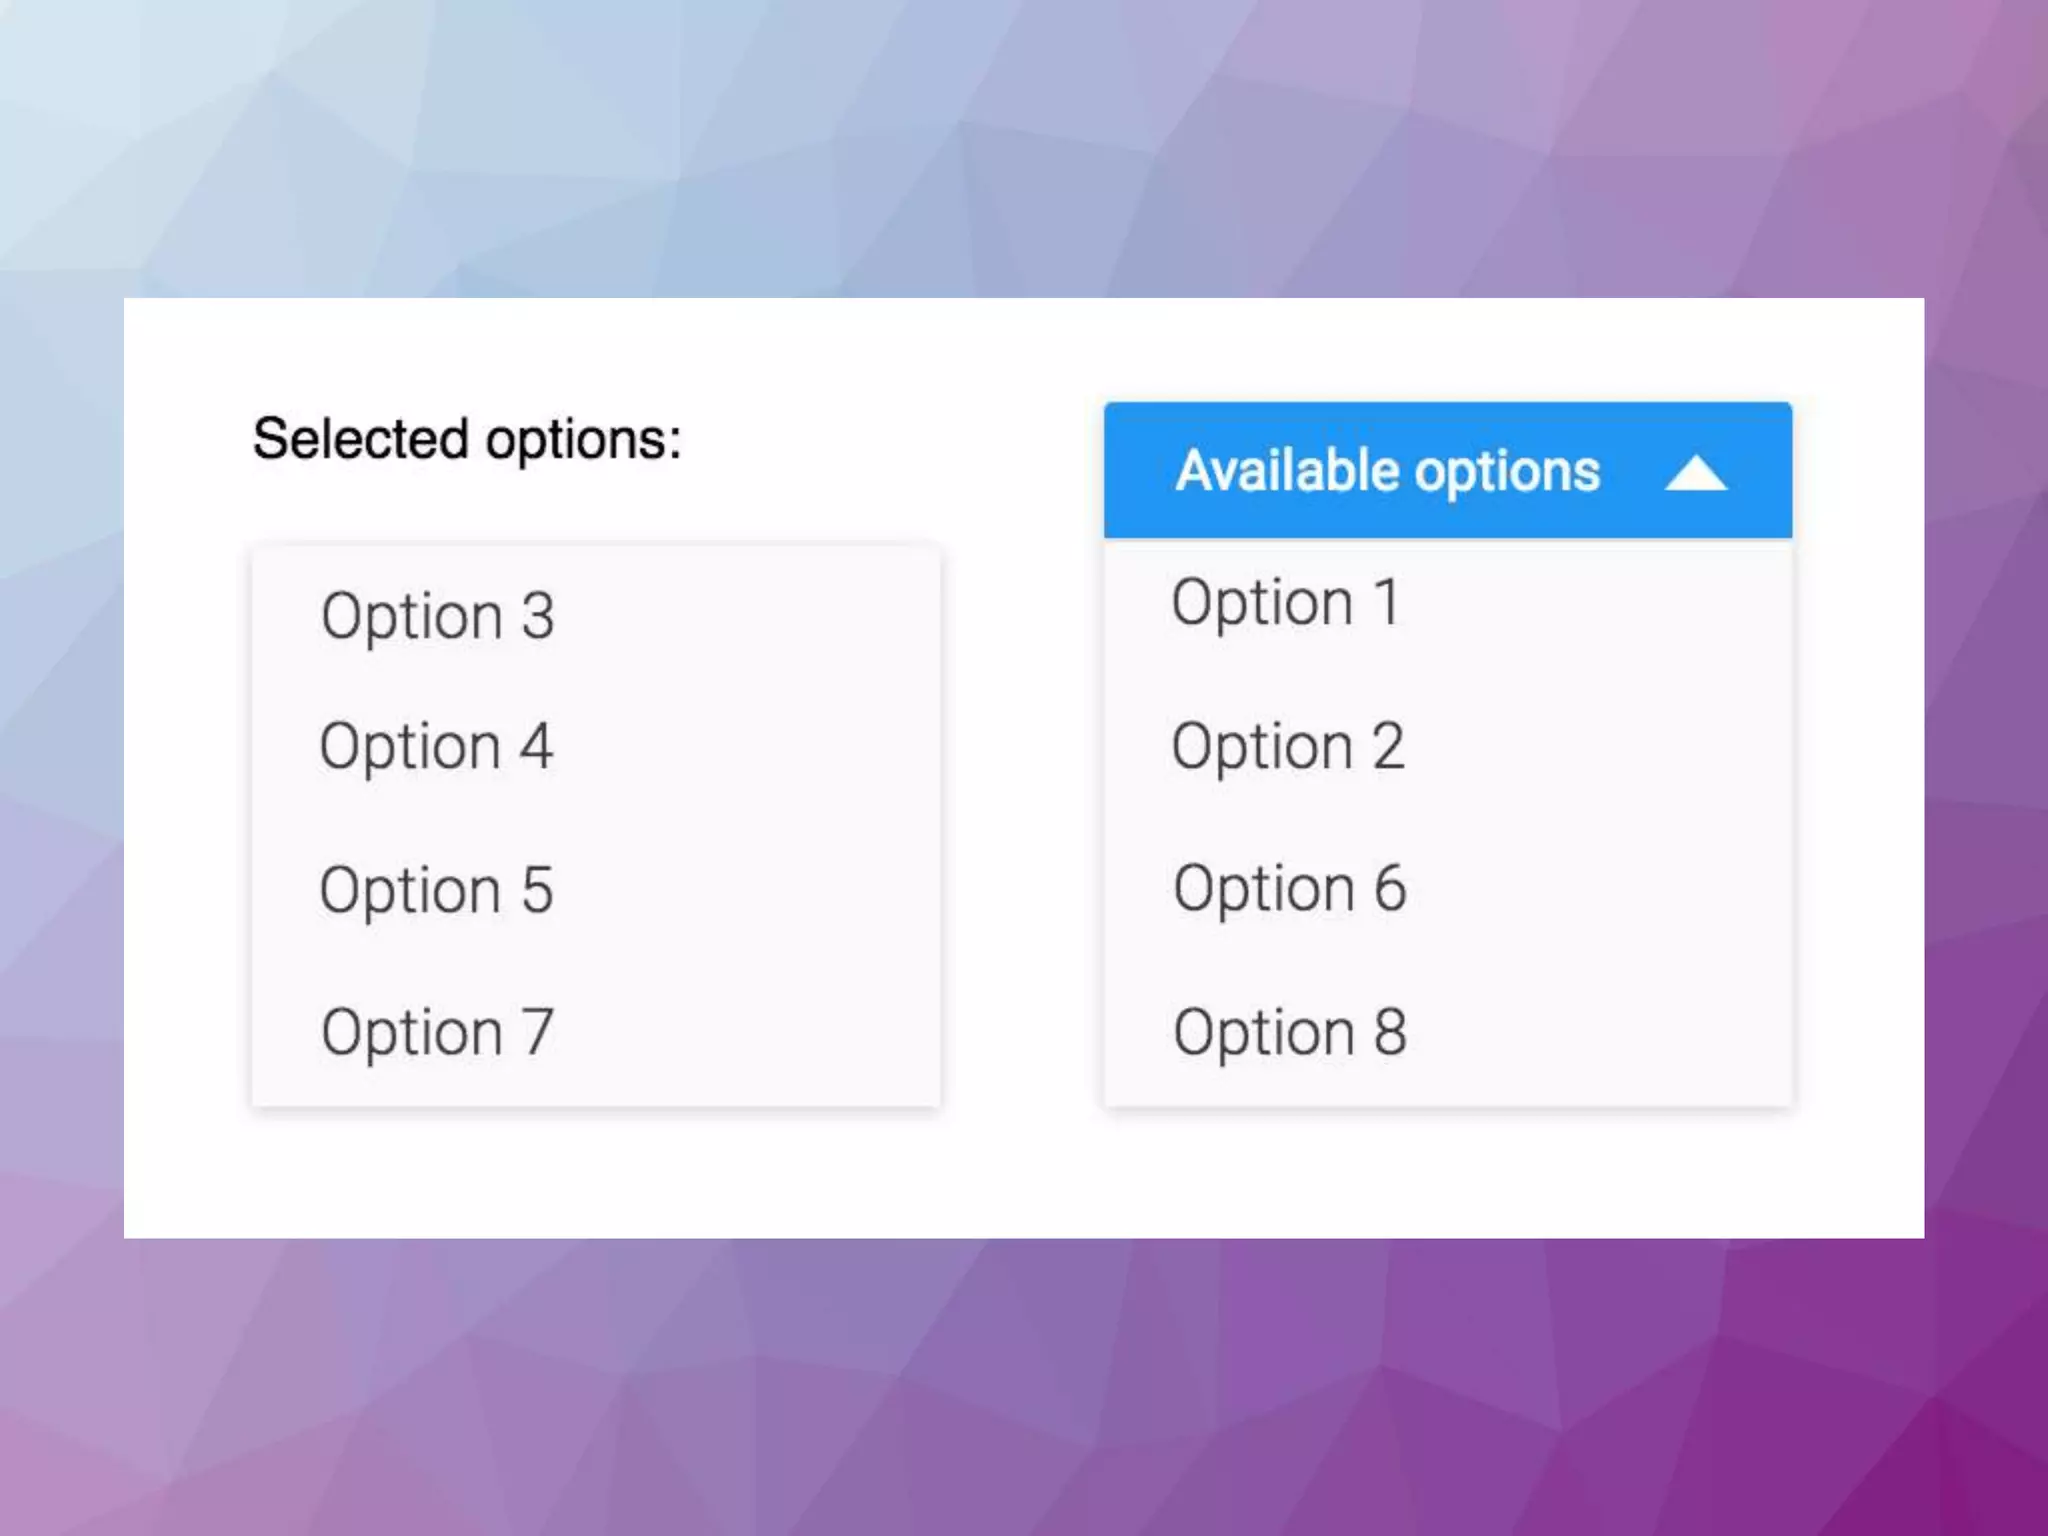
Task: Collapse the Available options dropdown
Action: coord(1447,471)
